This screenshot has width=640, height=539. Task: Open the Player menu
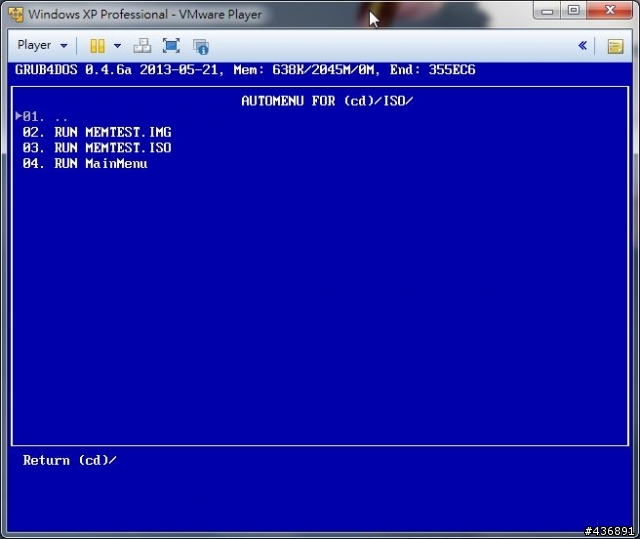tap(42, 45)
